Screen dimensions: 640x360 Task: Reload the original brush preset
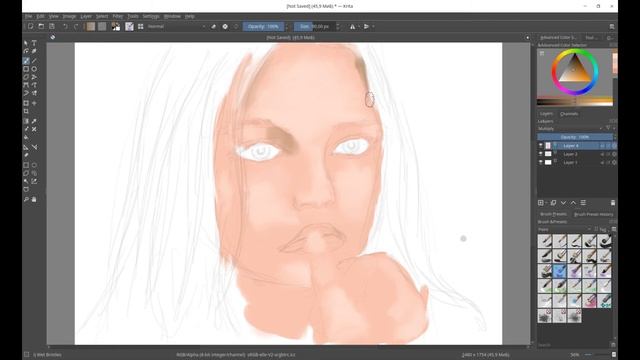(236, 27)
